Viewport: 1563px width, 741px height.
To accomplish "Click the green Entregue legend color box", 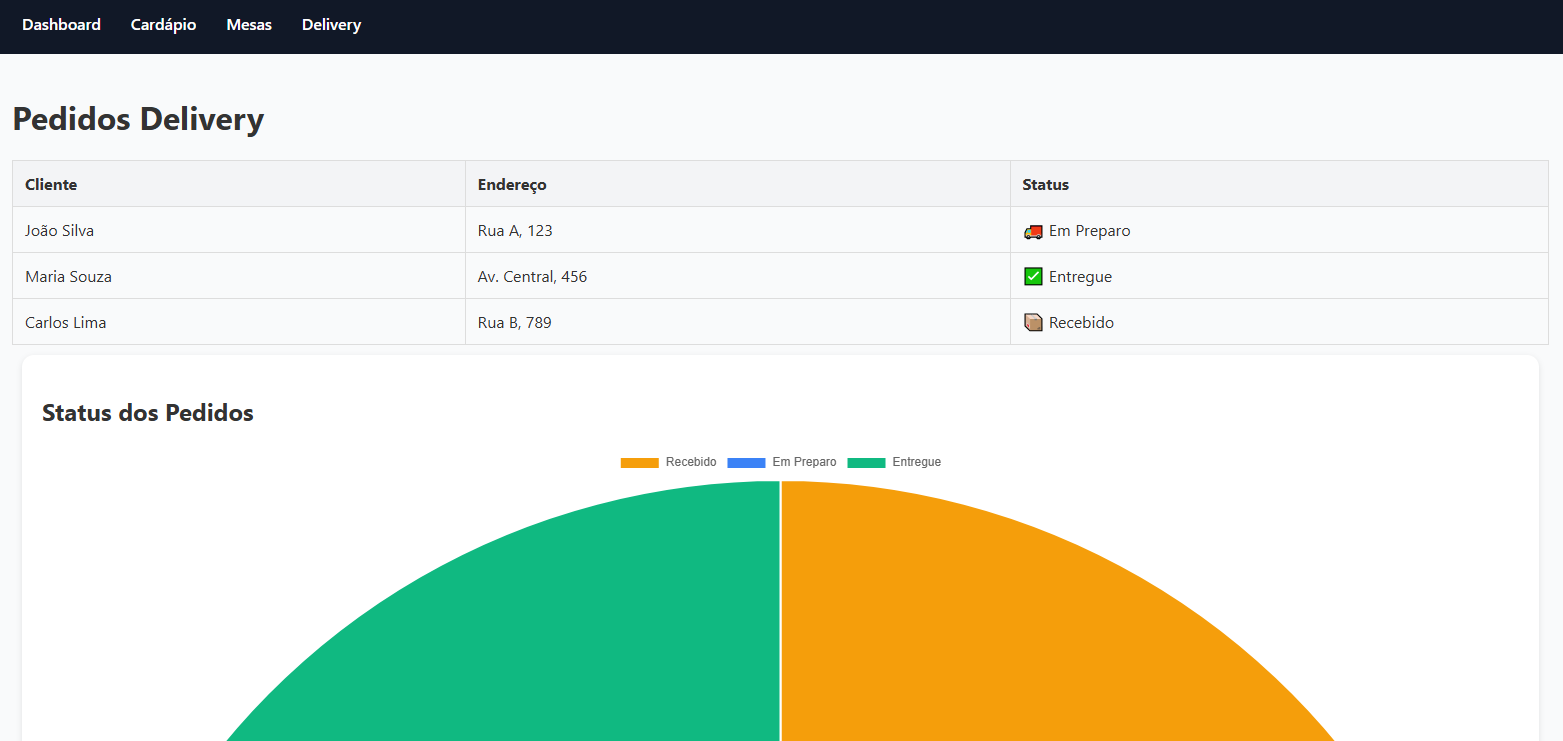I will click(866, 463).
